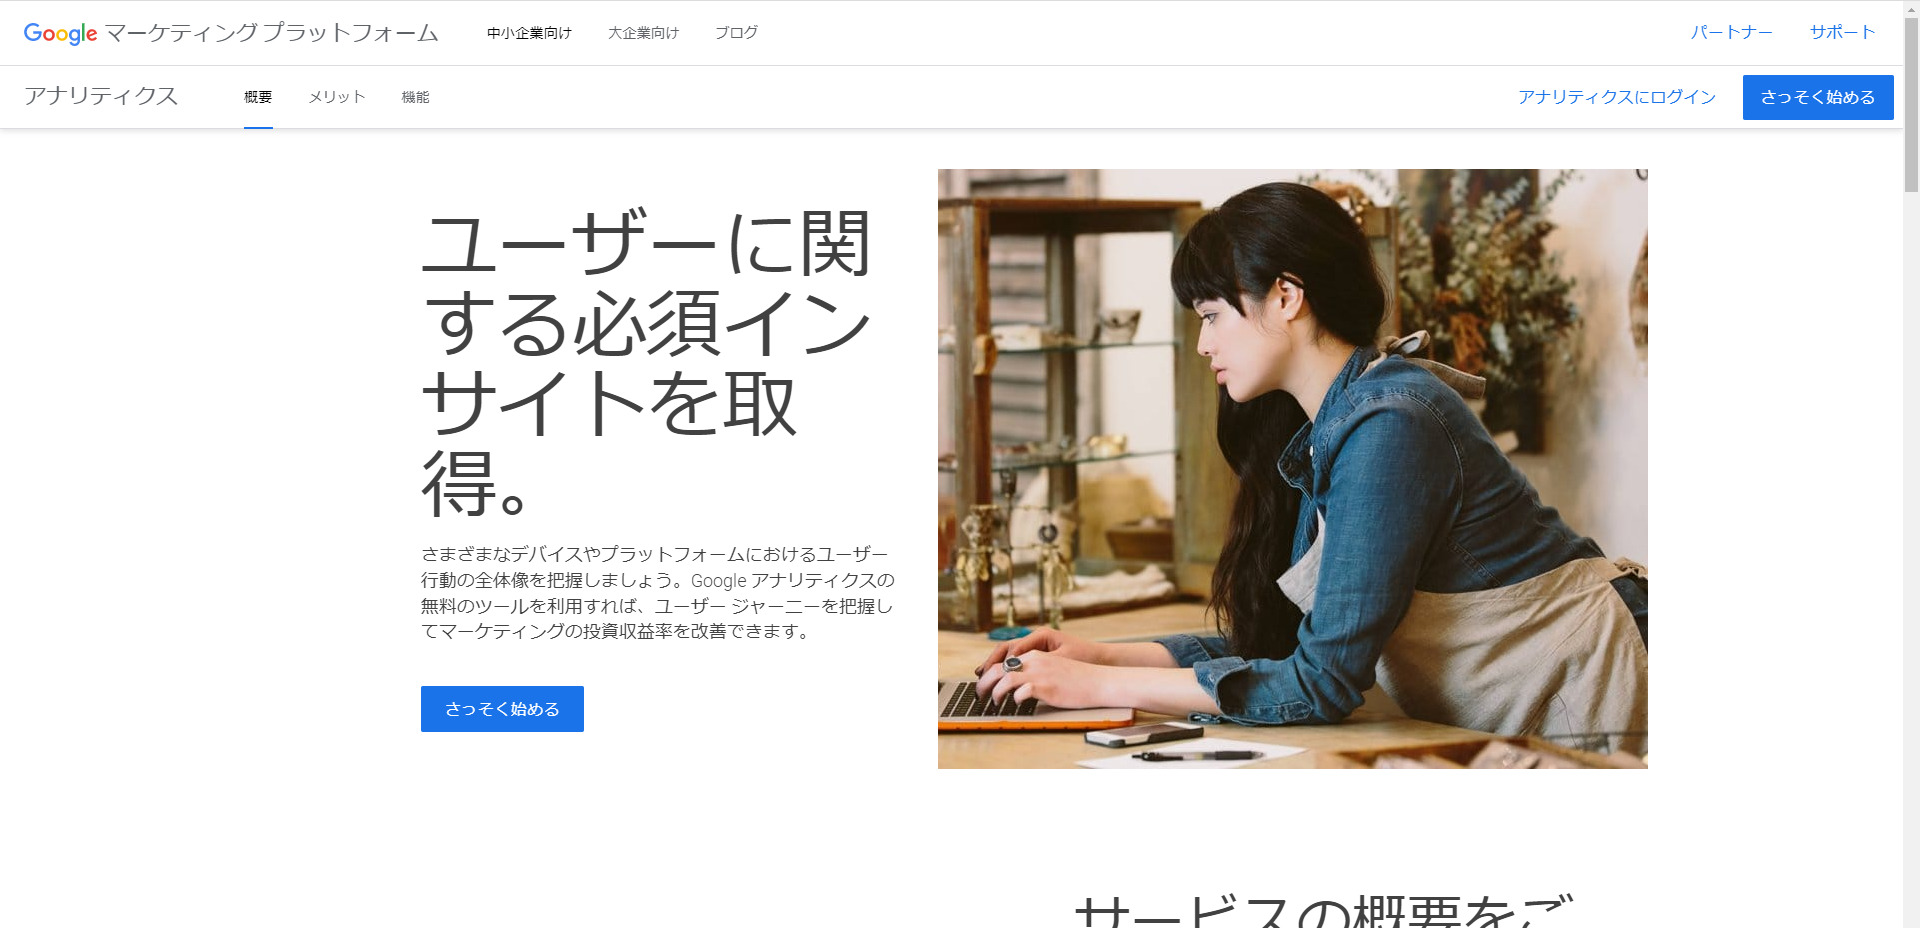Click the scrollbar up arrow
This screenshot has height=928, width=1920.
[1911, 8]
